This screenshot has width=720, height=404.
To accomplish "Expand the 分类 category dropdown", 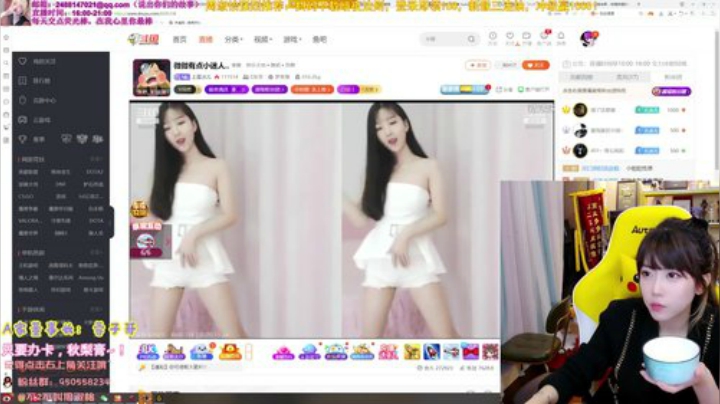I will [233, 39].
